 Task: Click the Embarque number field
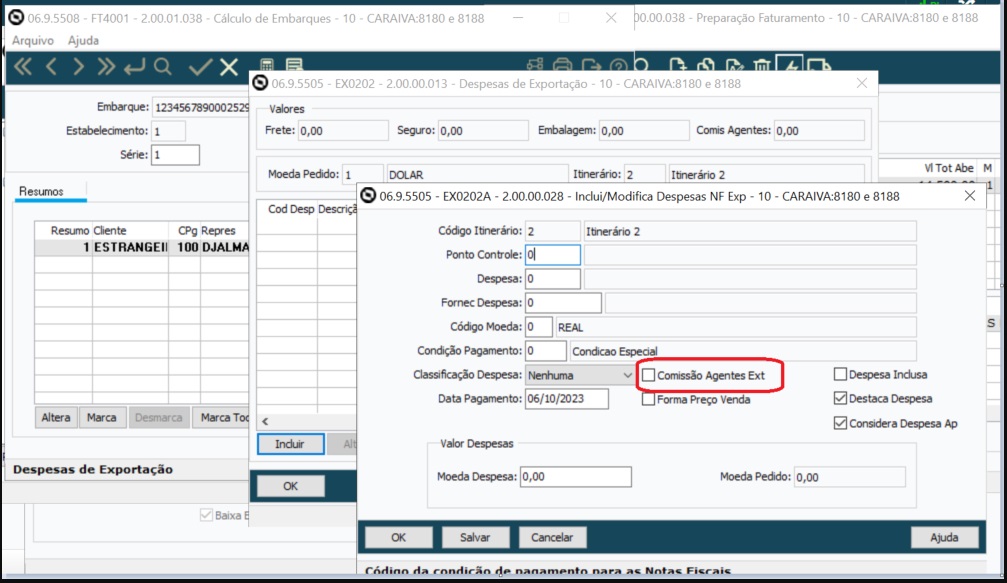(200, 107)
